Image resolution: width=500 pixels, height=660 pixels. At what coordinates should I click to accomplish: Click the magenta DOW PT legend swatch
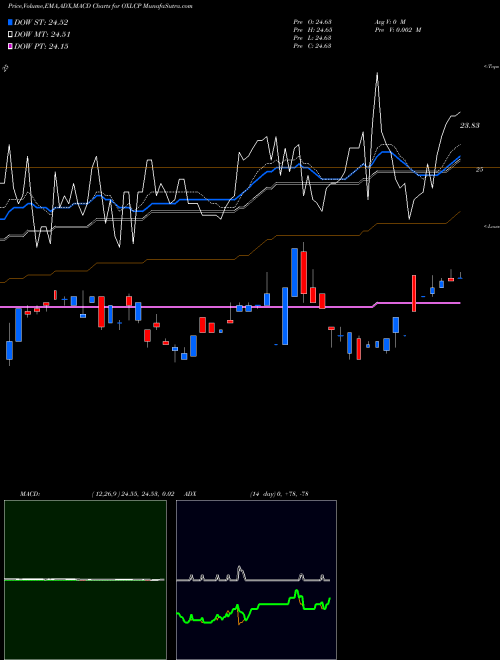coord(10,46)
